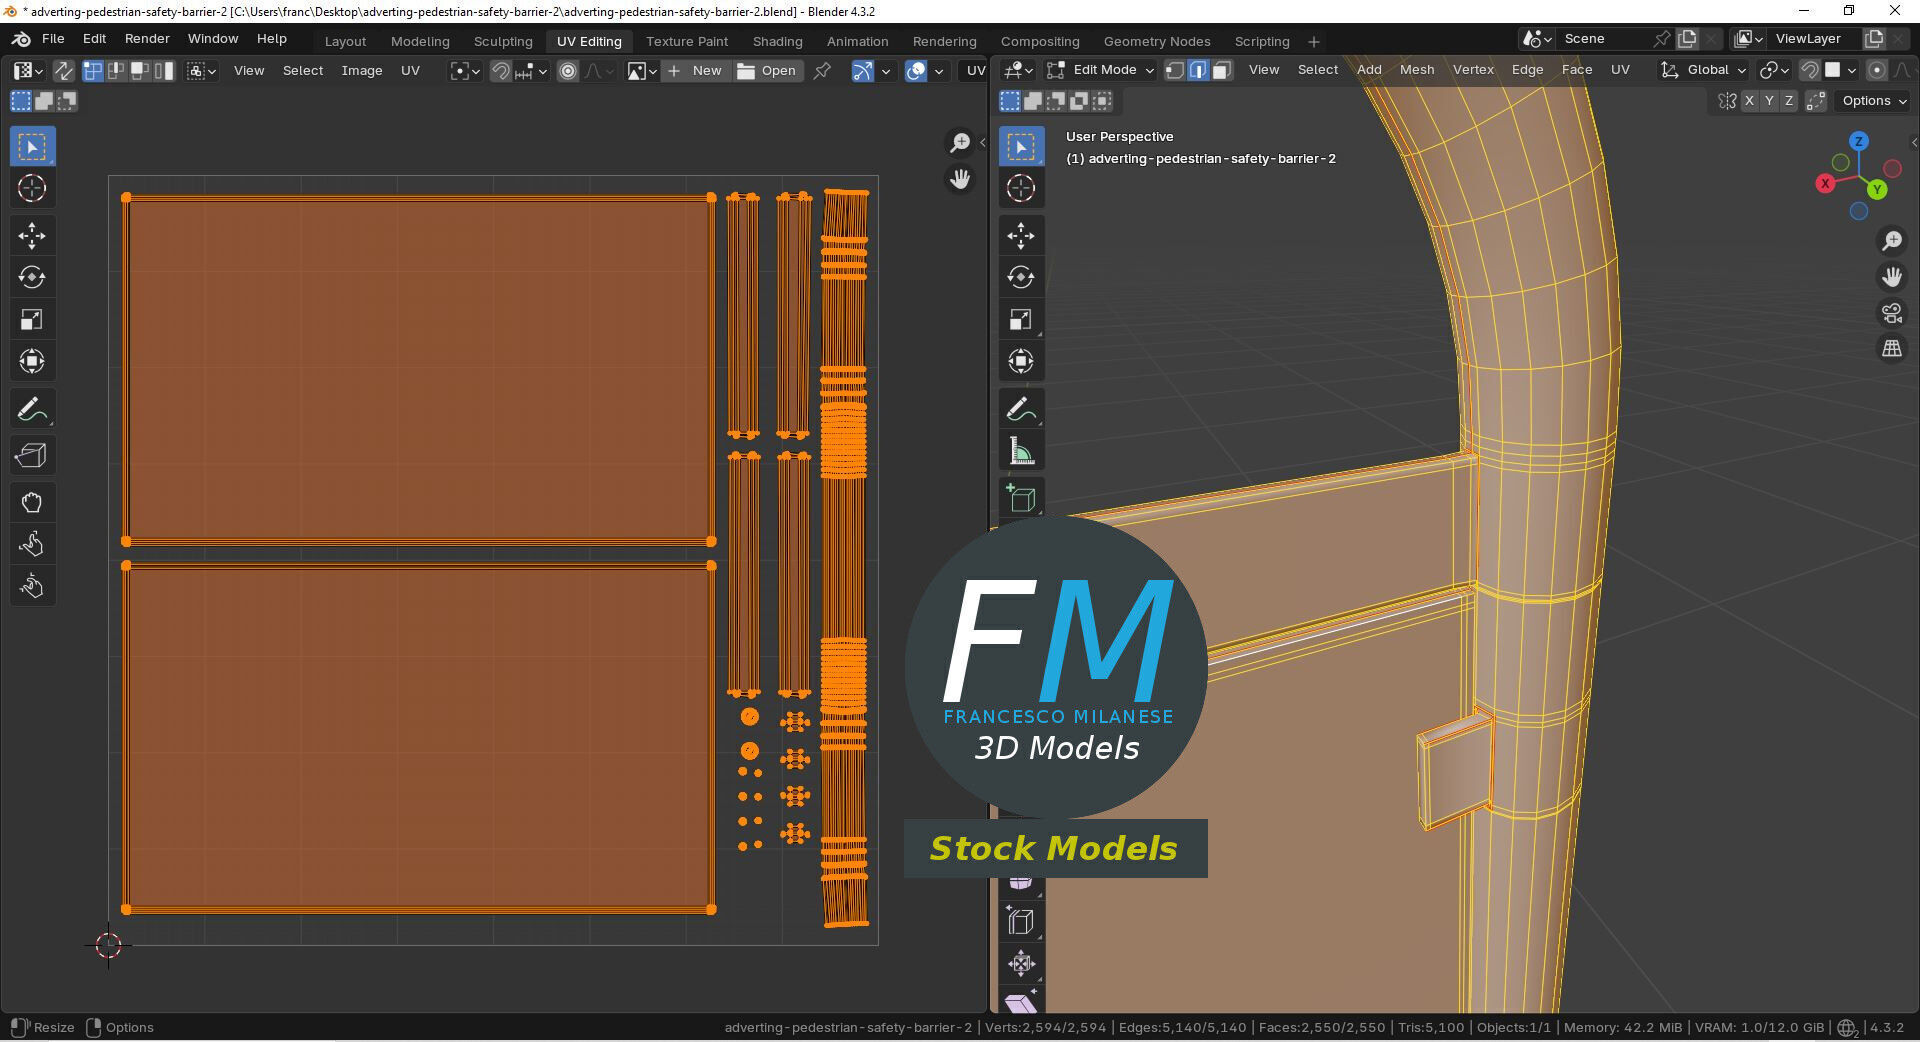Open the File menu

pyautogui.click(x=53, y=39)
